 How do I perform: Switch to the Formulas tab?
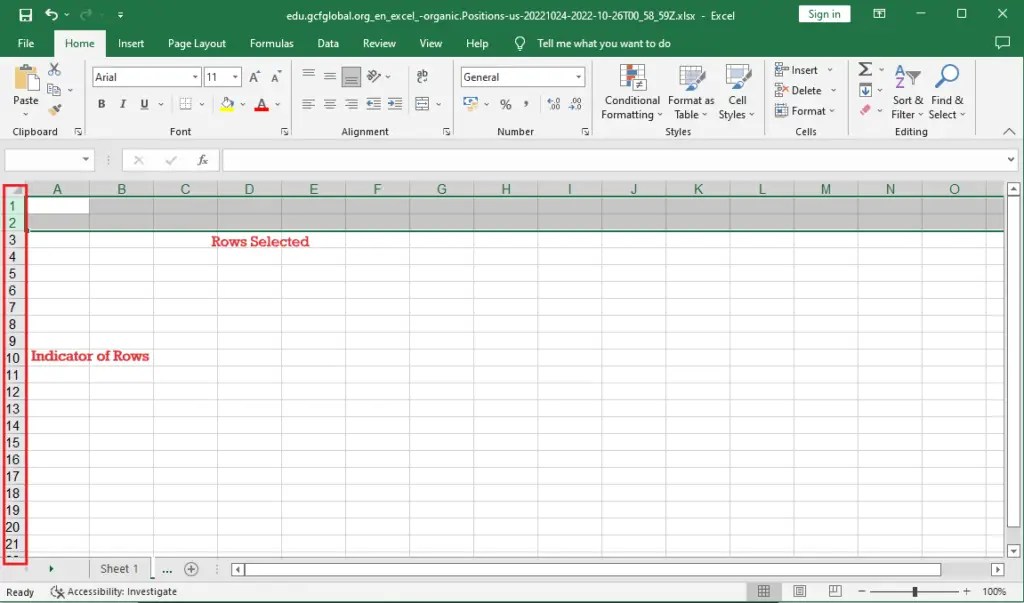pos(272,43)
